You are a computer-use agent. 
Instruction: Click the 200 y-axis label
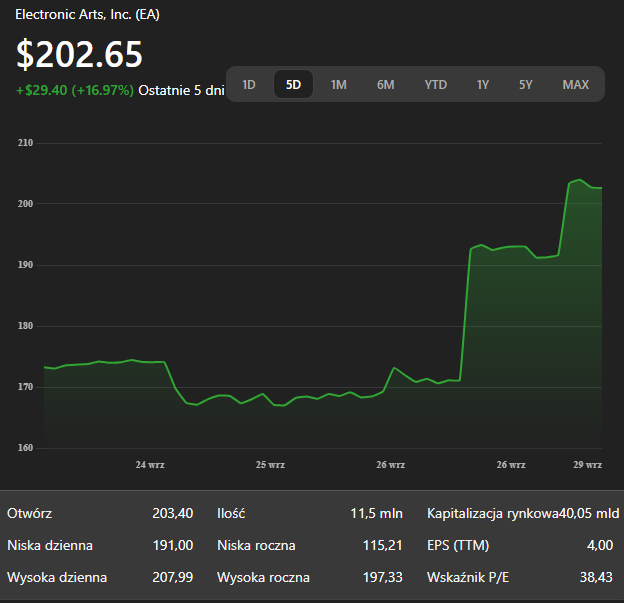click(25, 204)
